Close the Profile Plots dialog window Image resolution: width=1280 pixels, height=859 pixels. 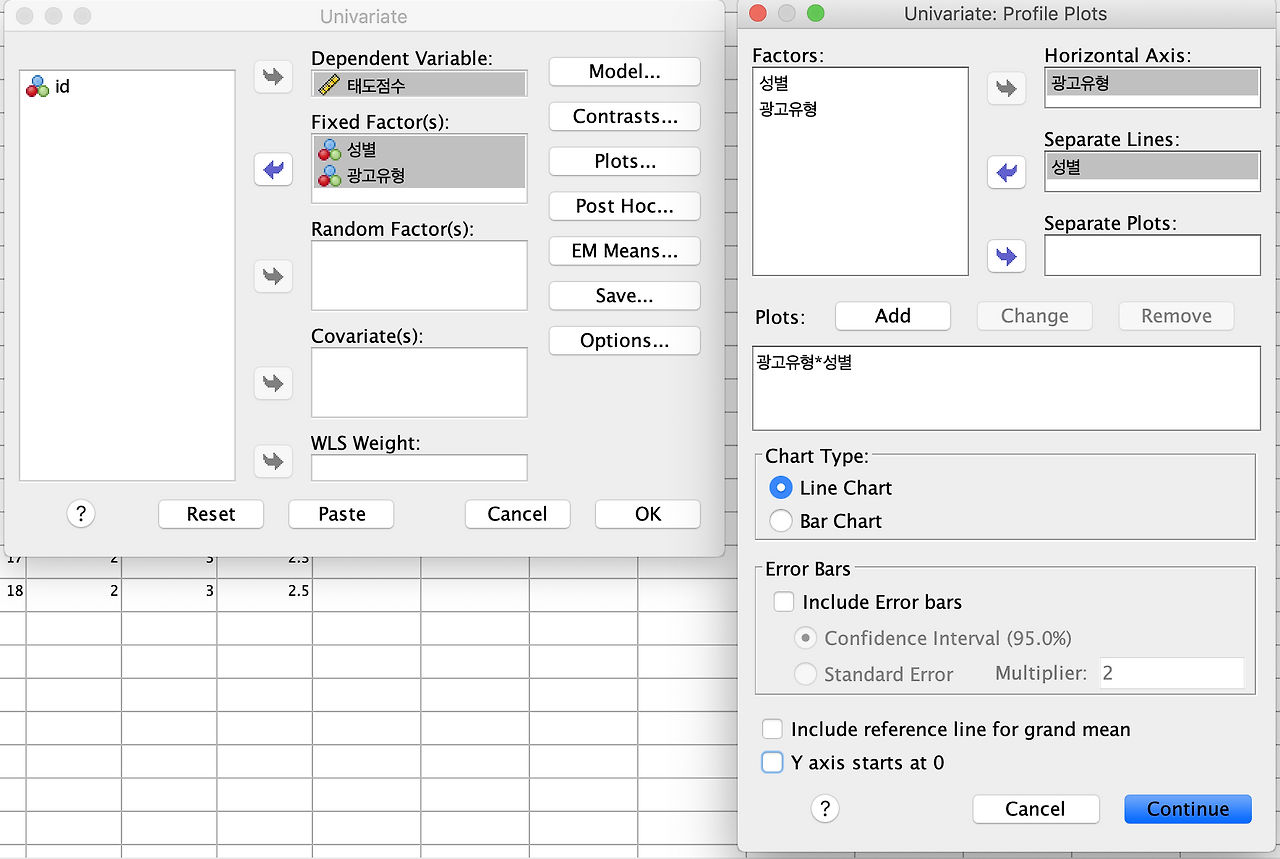coord(757,14)
